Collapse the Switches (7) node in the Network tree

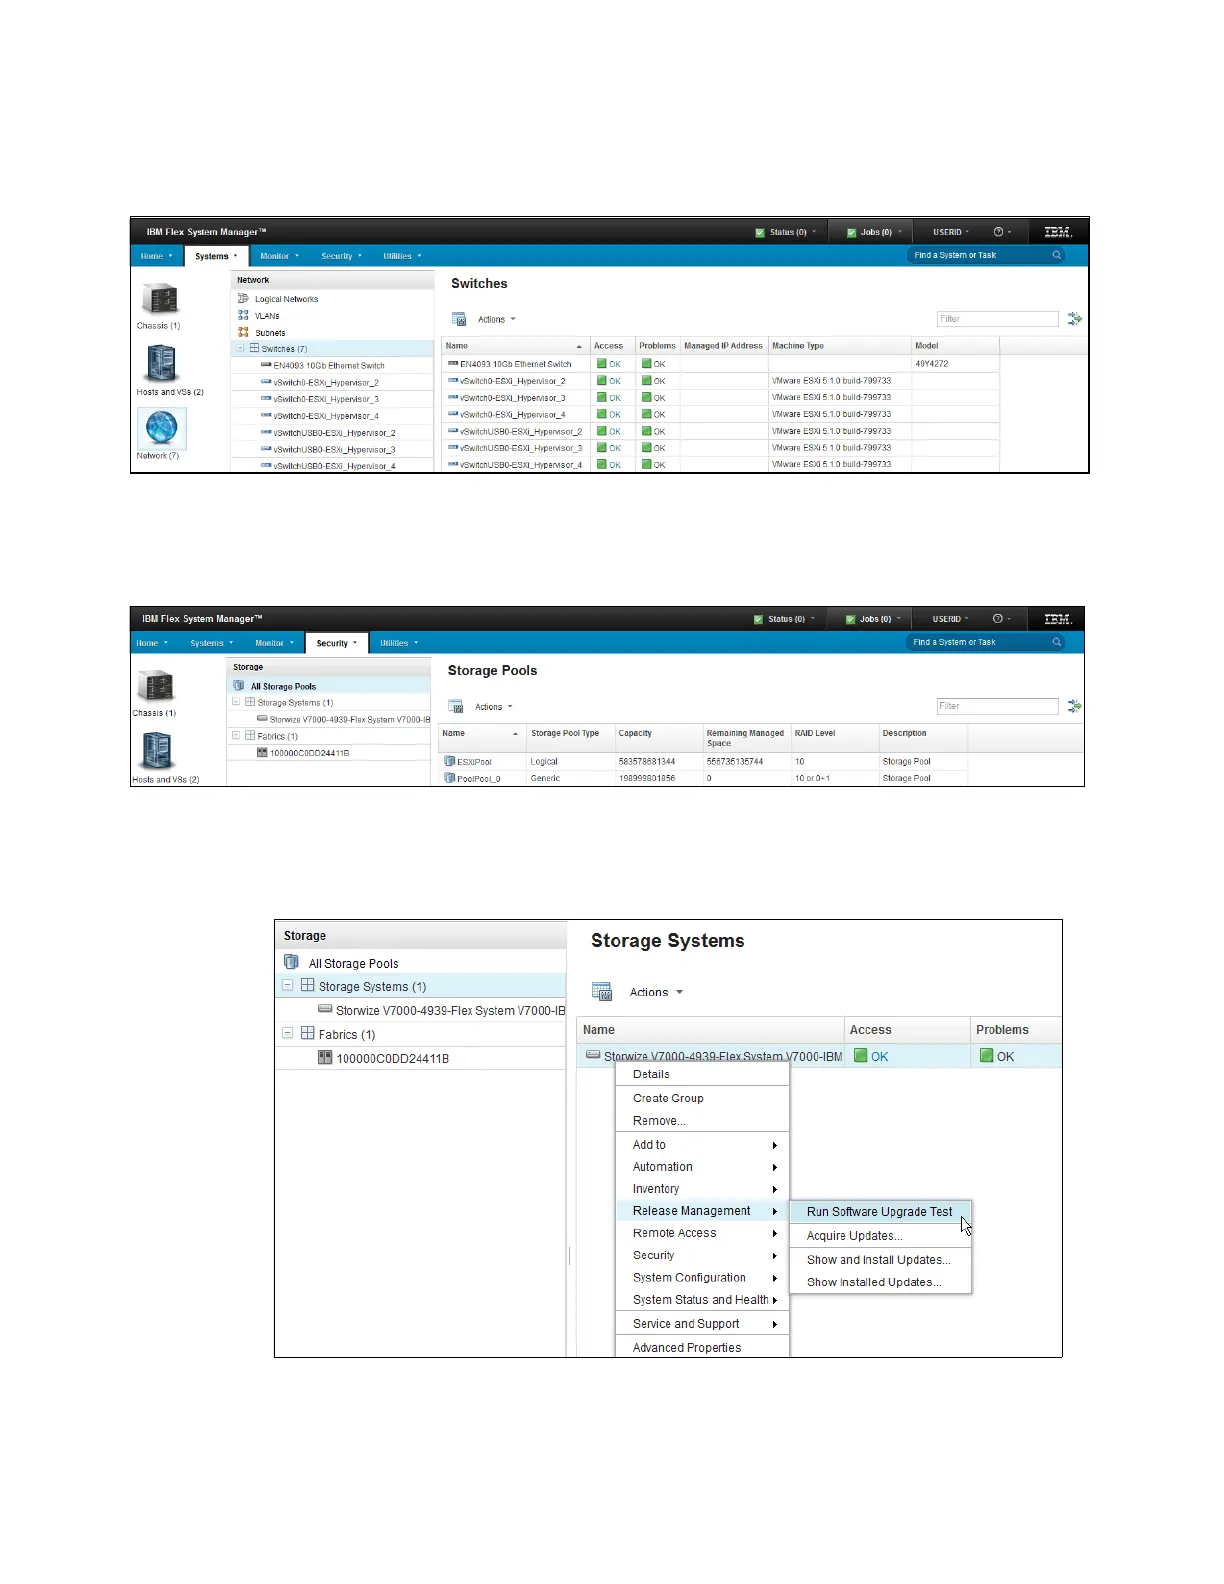coord(240,348)
